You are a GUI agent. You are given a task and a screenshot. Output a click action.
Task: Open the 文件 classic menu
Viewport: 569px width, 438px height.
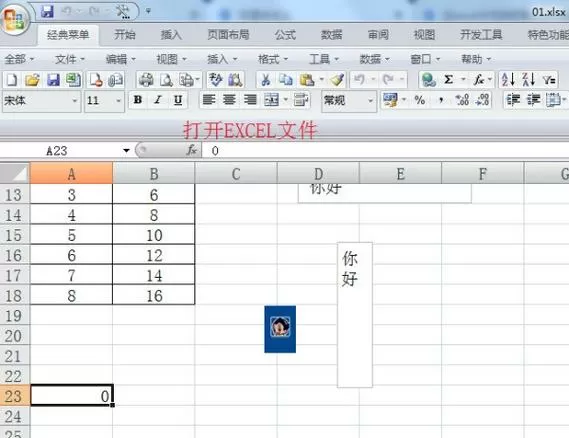point(70,59)
